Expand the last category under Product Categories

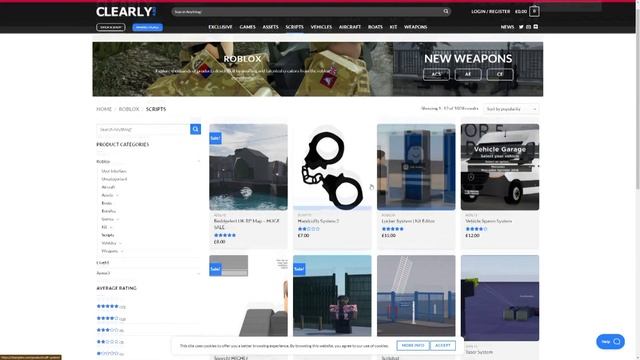[198, 273]
